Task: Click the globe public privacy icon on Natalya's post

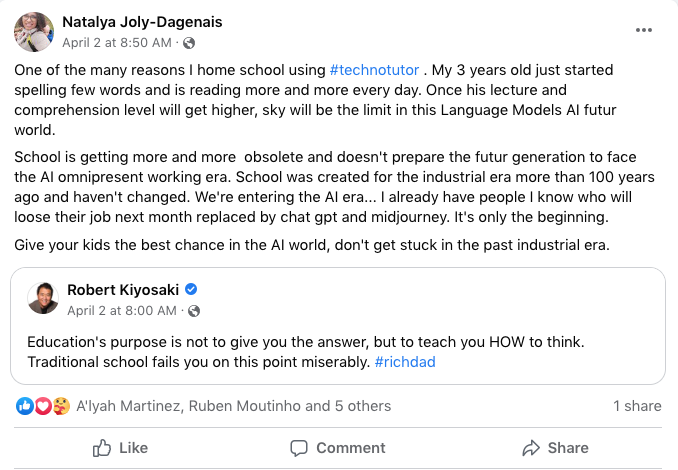Action: click(x=190, y=43)
